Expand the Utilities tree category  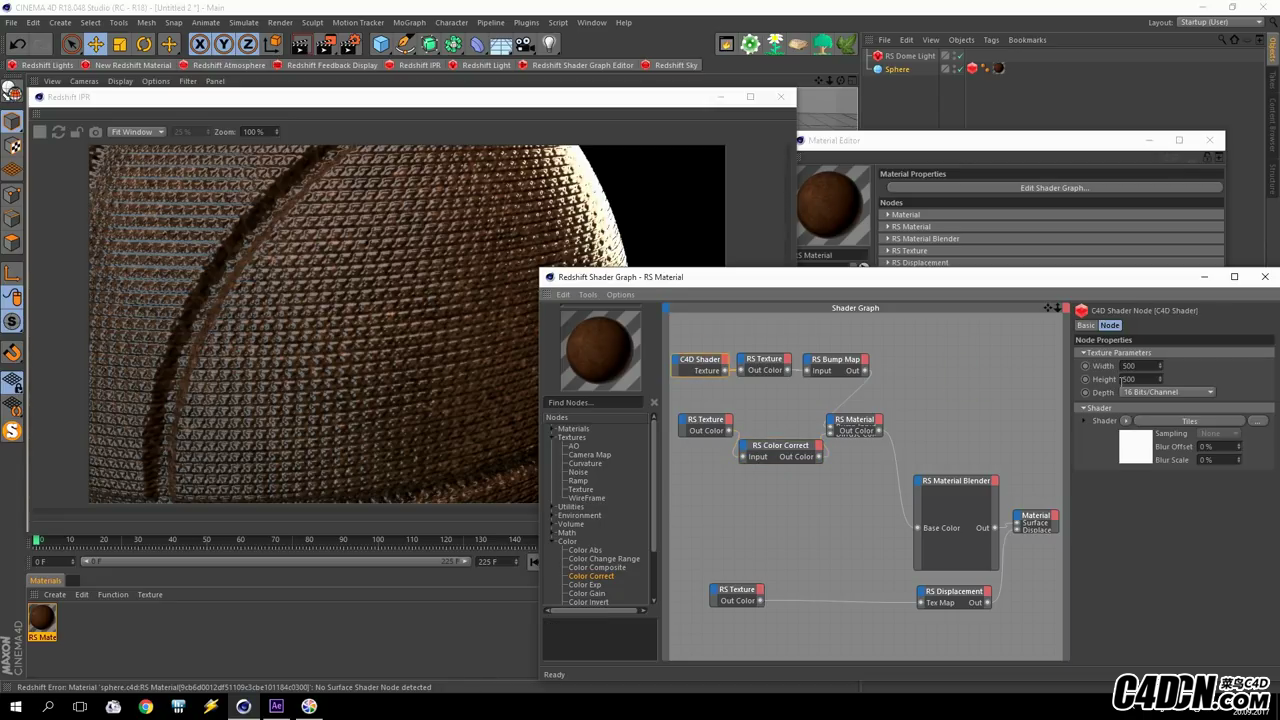pyautogui.click(x=551, y=507)
